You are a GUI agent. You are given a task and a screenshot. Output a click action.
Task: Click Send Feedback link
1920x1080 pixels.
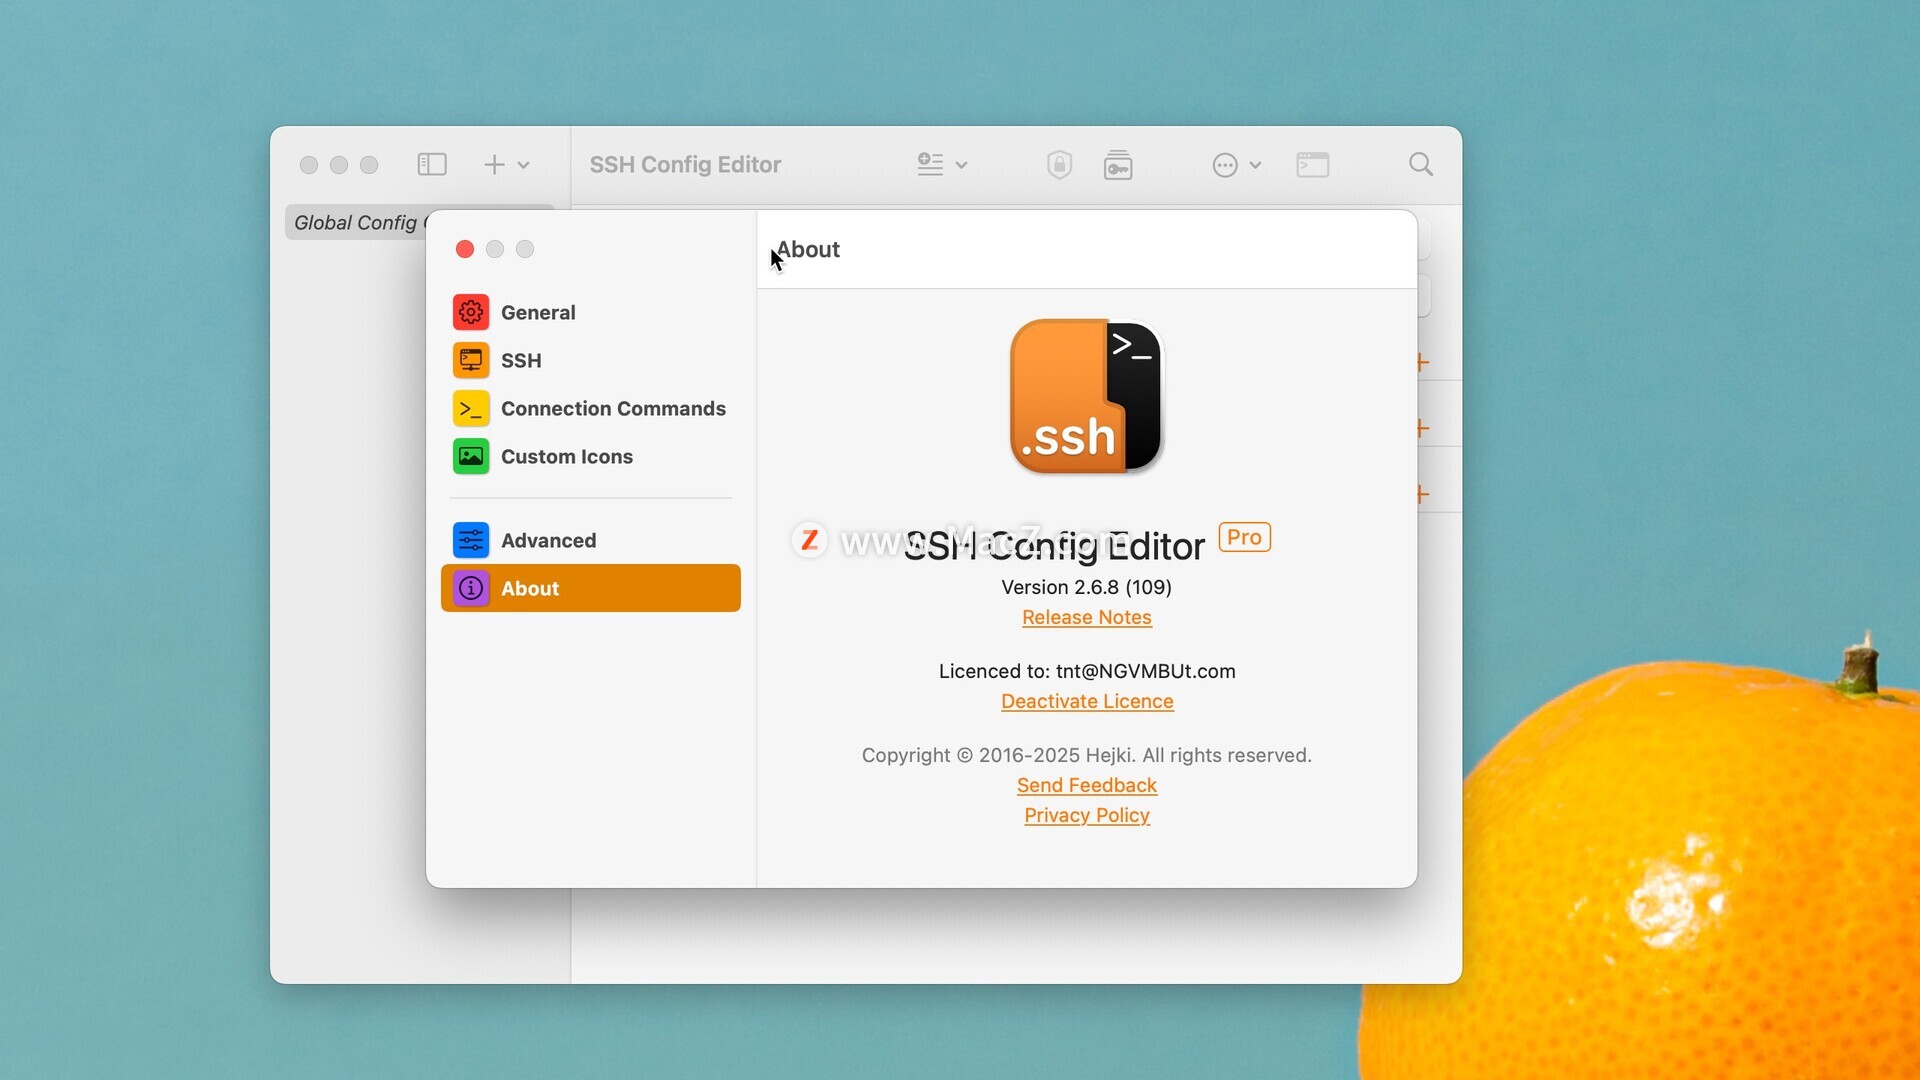1087,785
